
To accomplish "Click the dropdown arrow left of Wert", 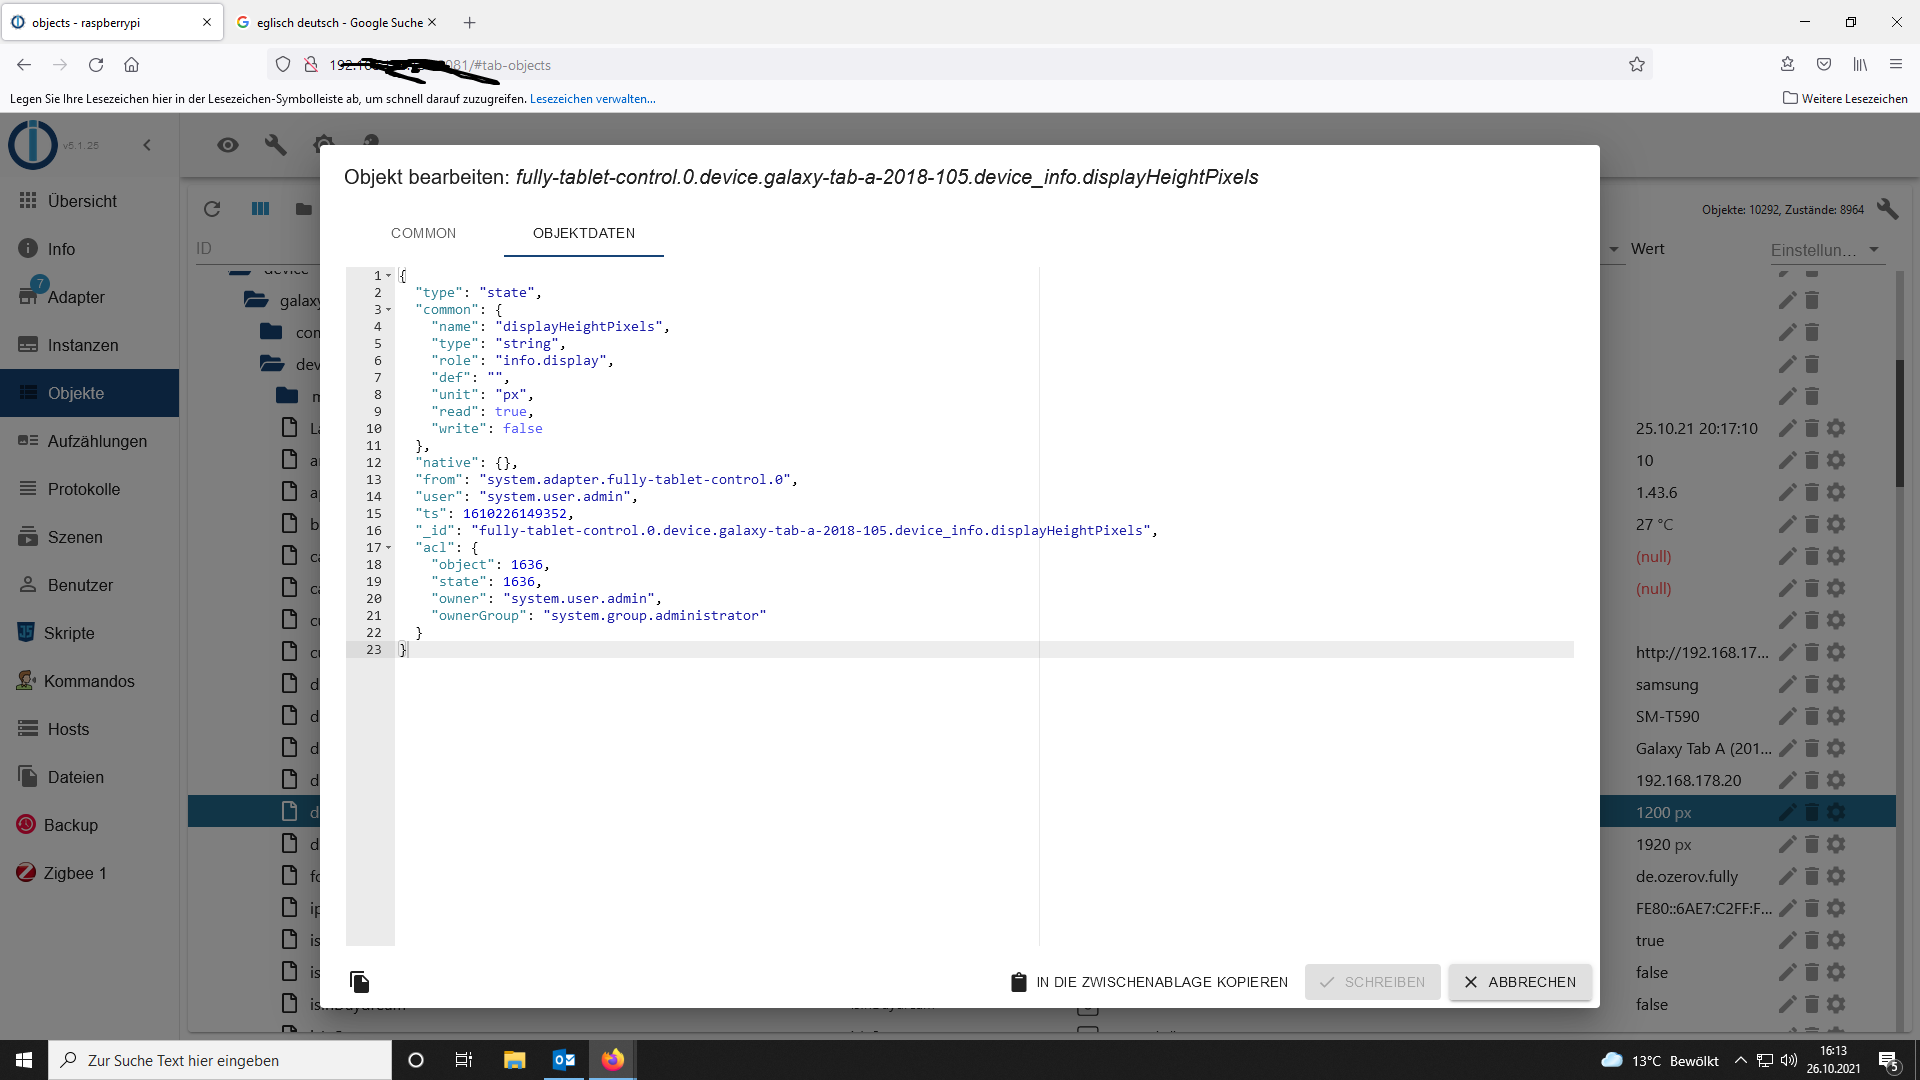I will point(1614,249).
